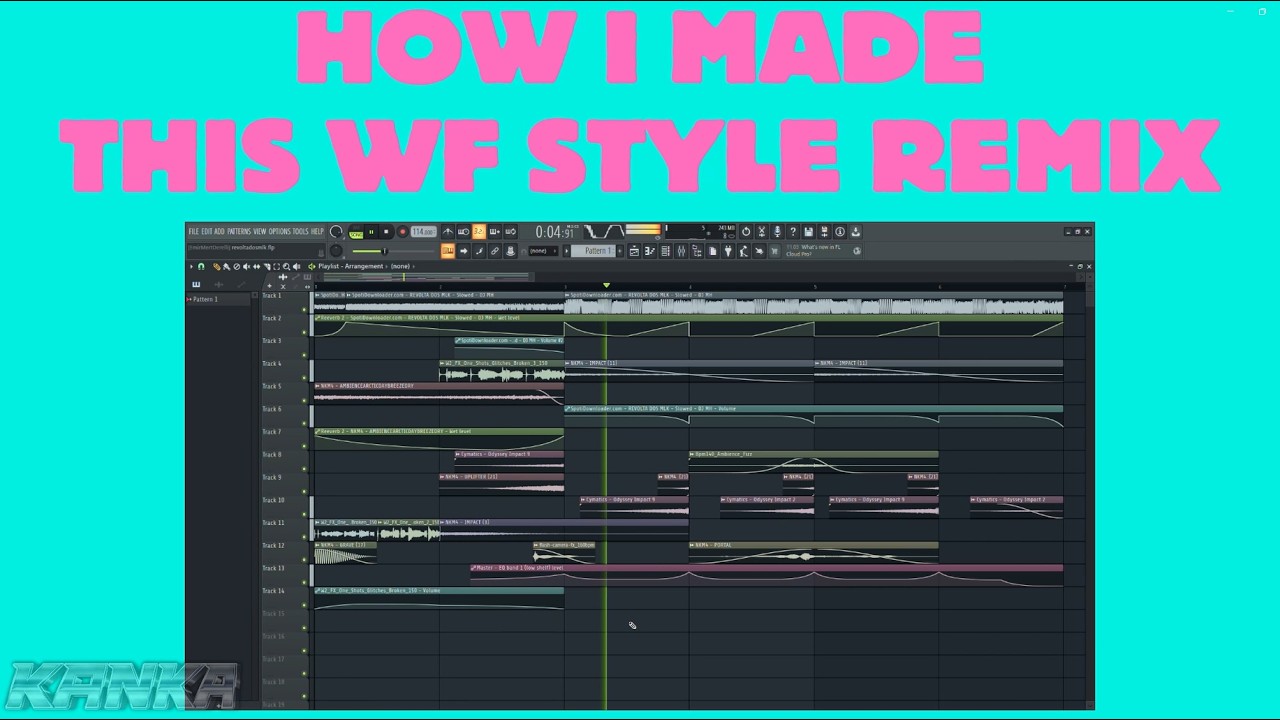Click the master pitch knob

336,251
